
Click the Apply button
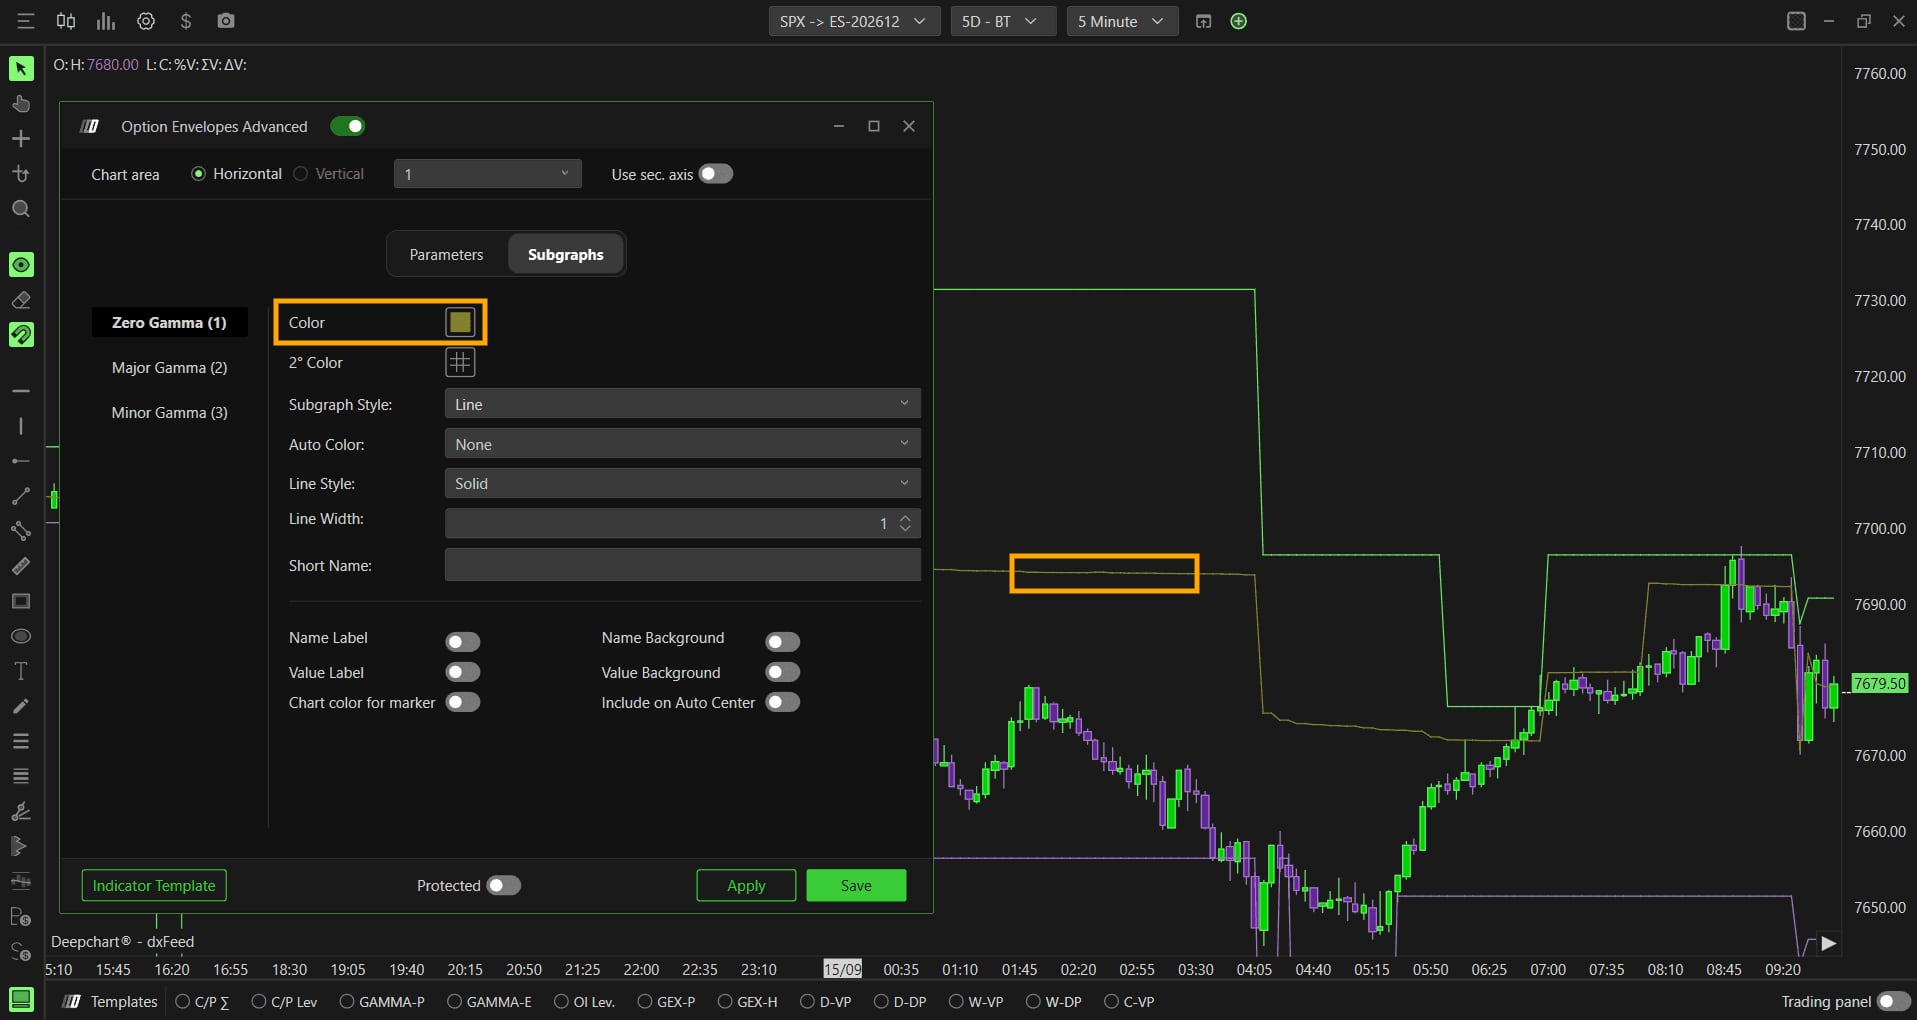(746, 885)
